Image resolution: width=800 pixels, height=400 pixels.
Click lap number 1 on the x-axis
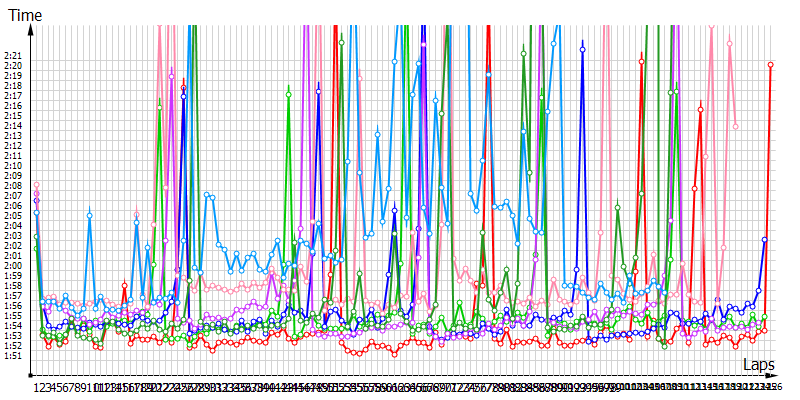37,387
